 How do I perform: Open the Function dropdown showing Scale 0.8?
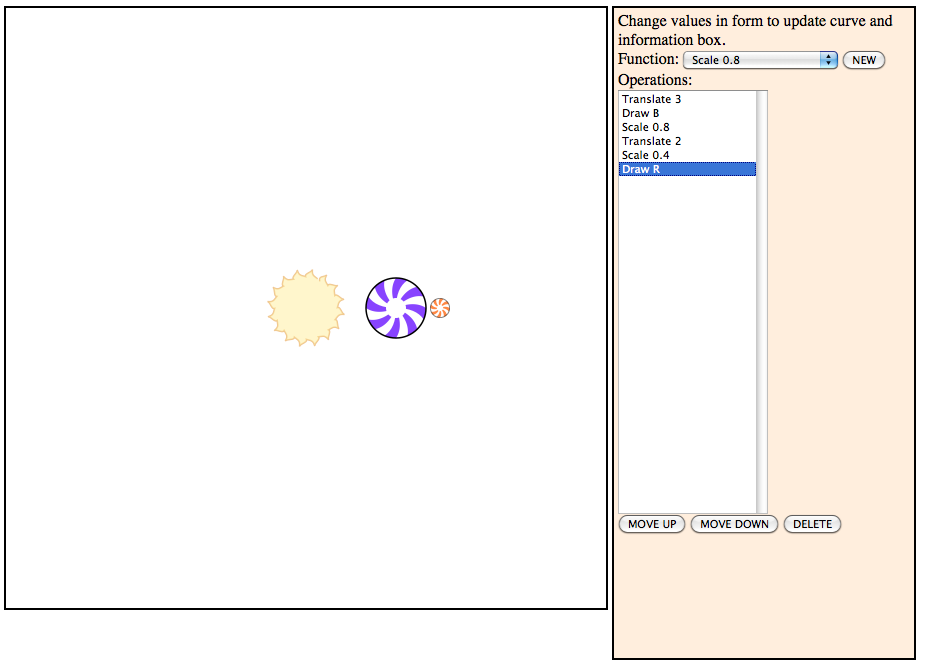760,60
